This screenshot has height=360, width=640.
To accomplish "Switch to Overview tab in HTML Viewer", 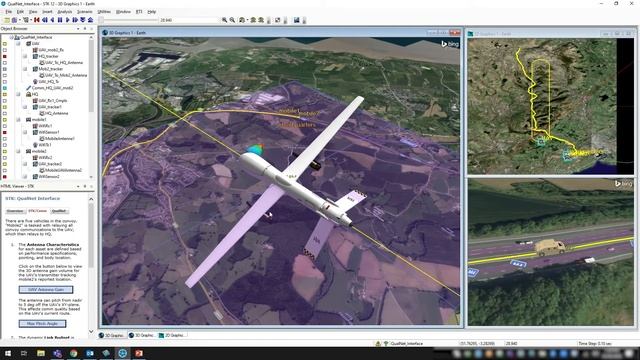I will tap(15, 211).
